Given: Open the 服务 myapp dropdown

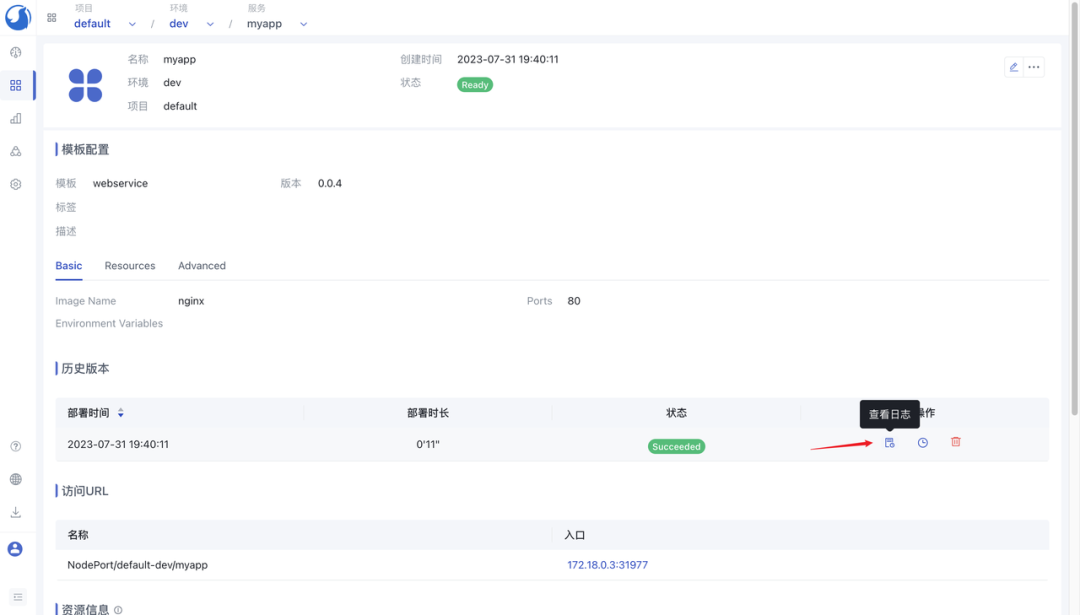Looking at the screenshot, I should [x=276, y=23].
